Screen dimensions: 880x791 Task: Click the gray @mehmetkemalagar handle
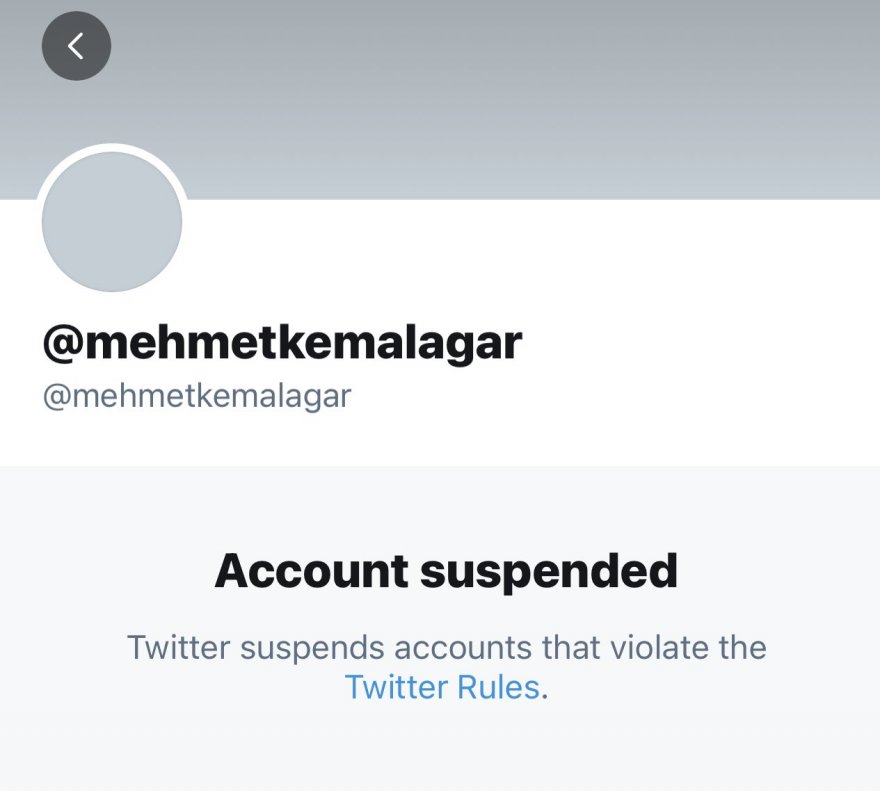197,396
